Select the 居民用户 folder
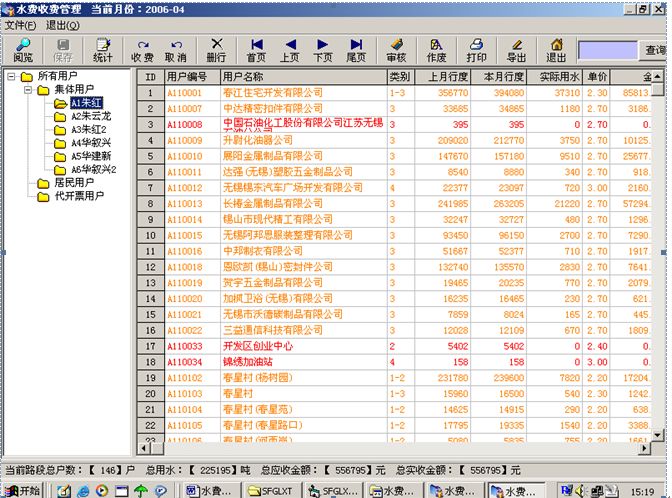This screenshot has height=498, width=672. click(74, 183)
